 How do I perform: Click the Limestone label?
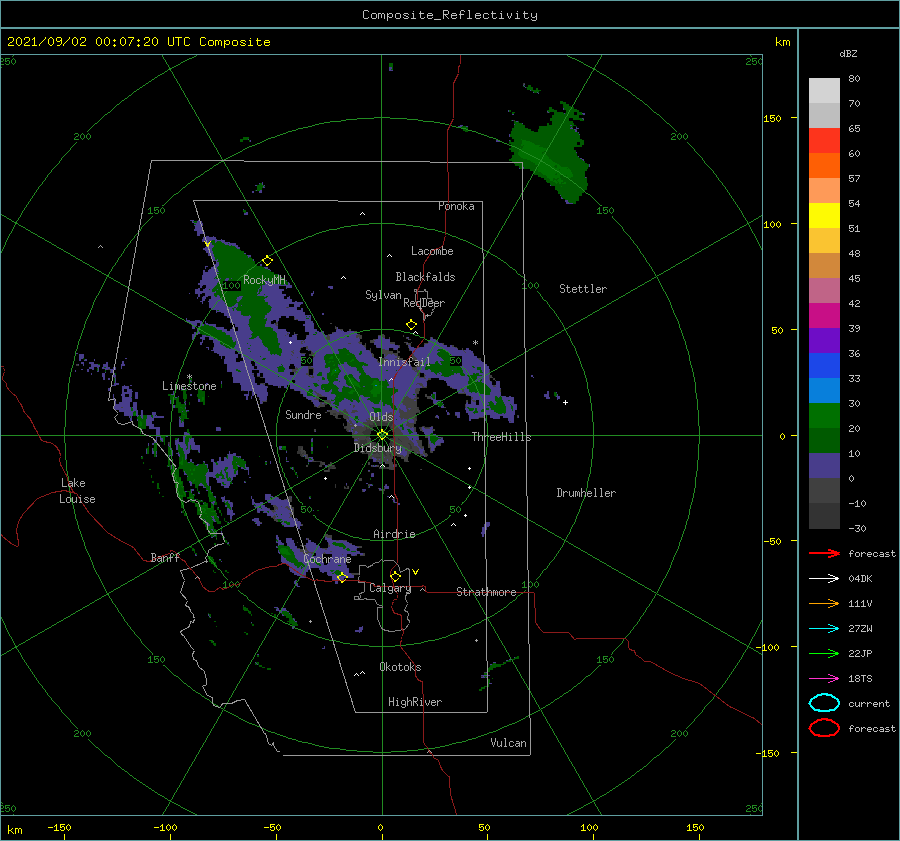189,386
